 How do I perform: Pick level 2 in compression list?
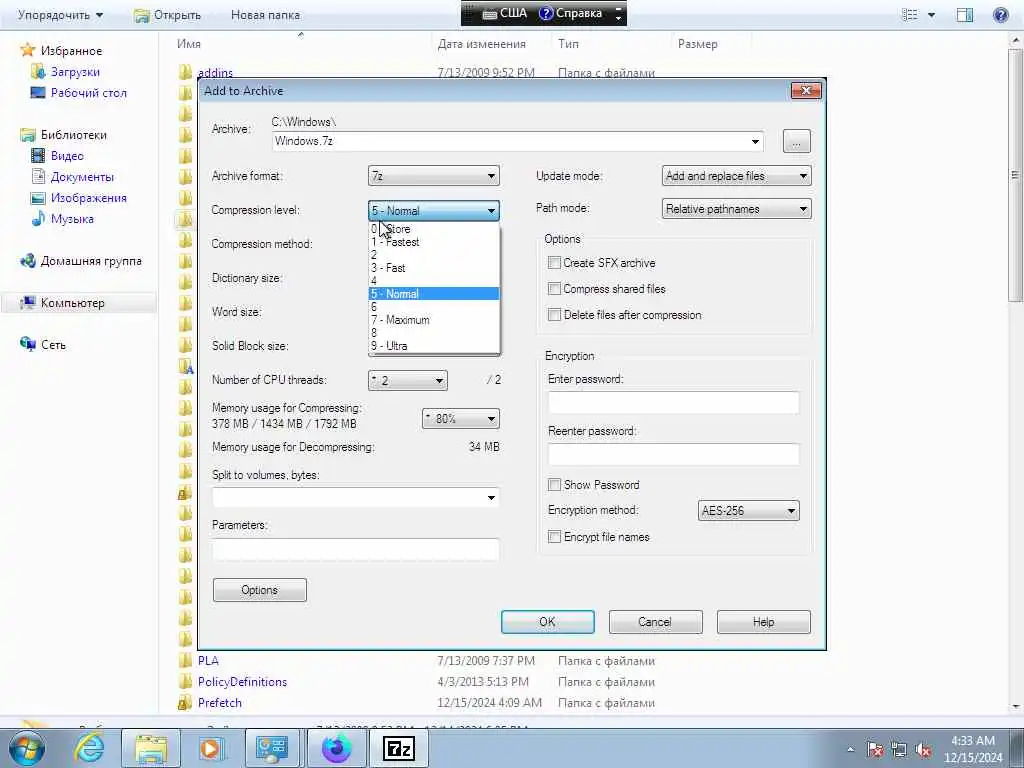tap(434, 255)
